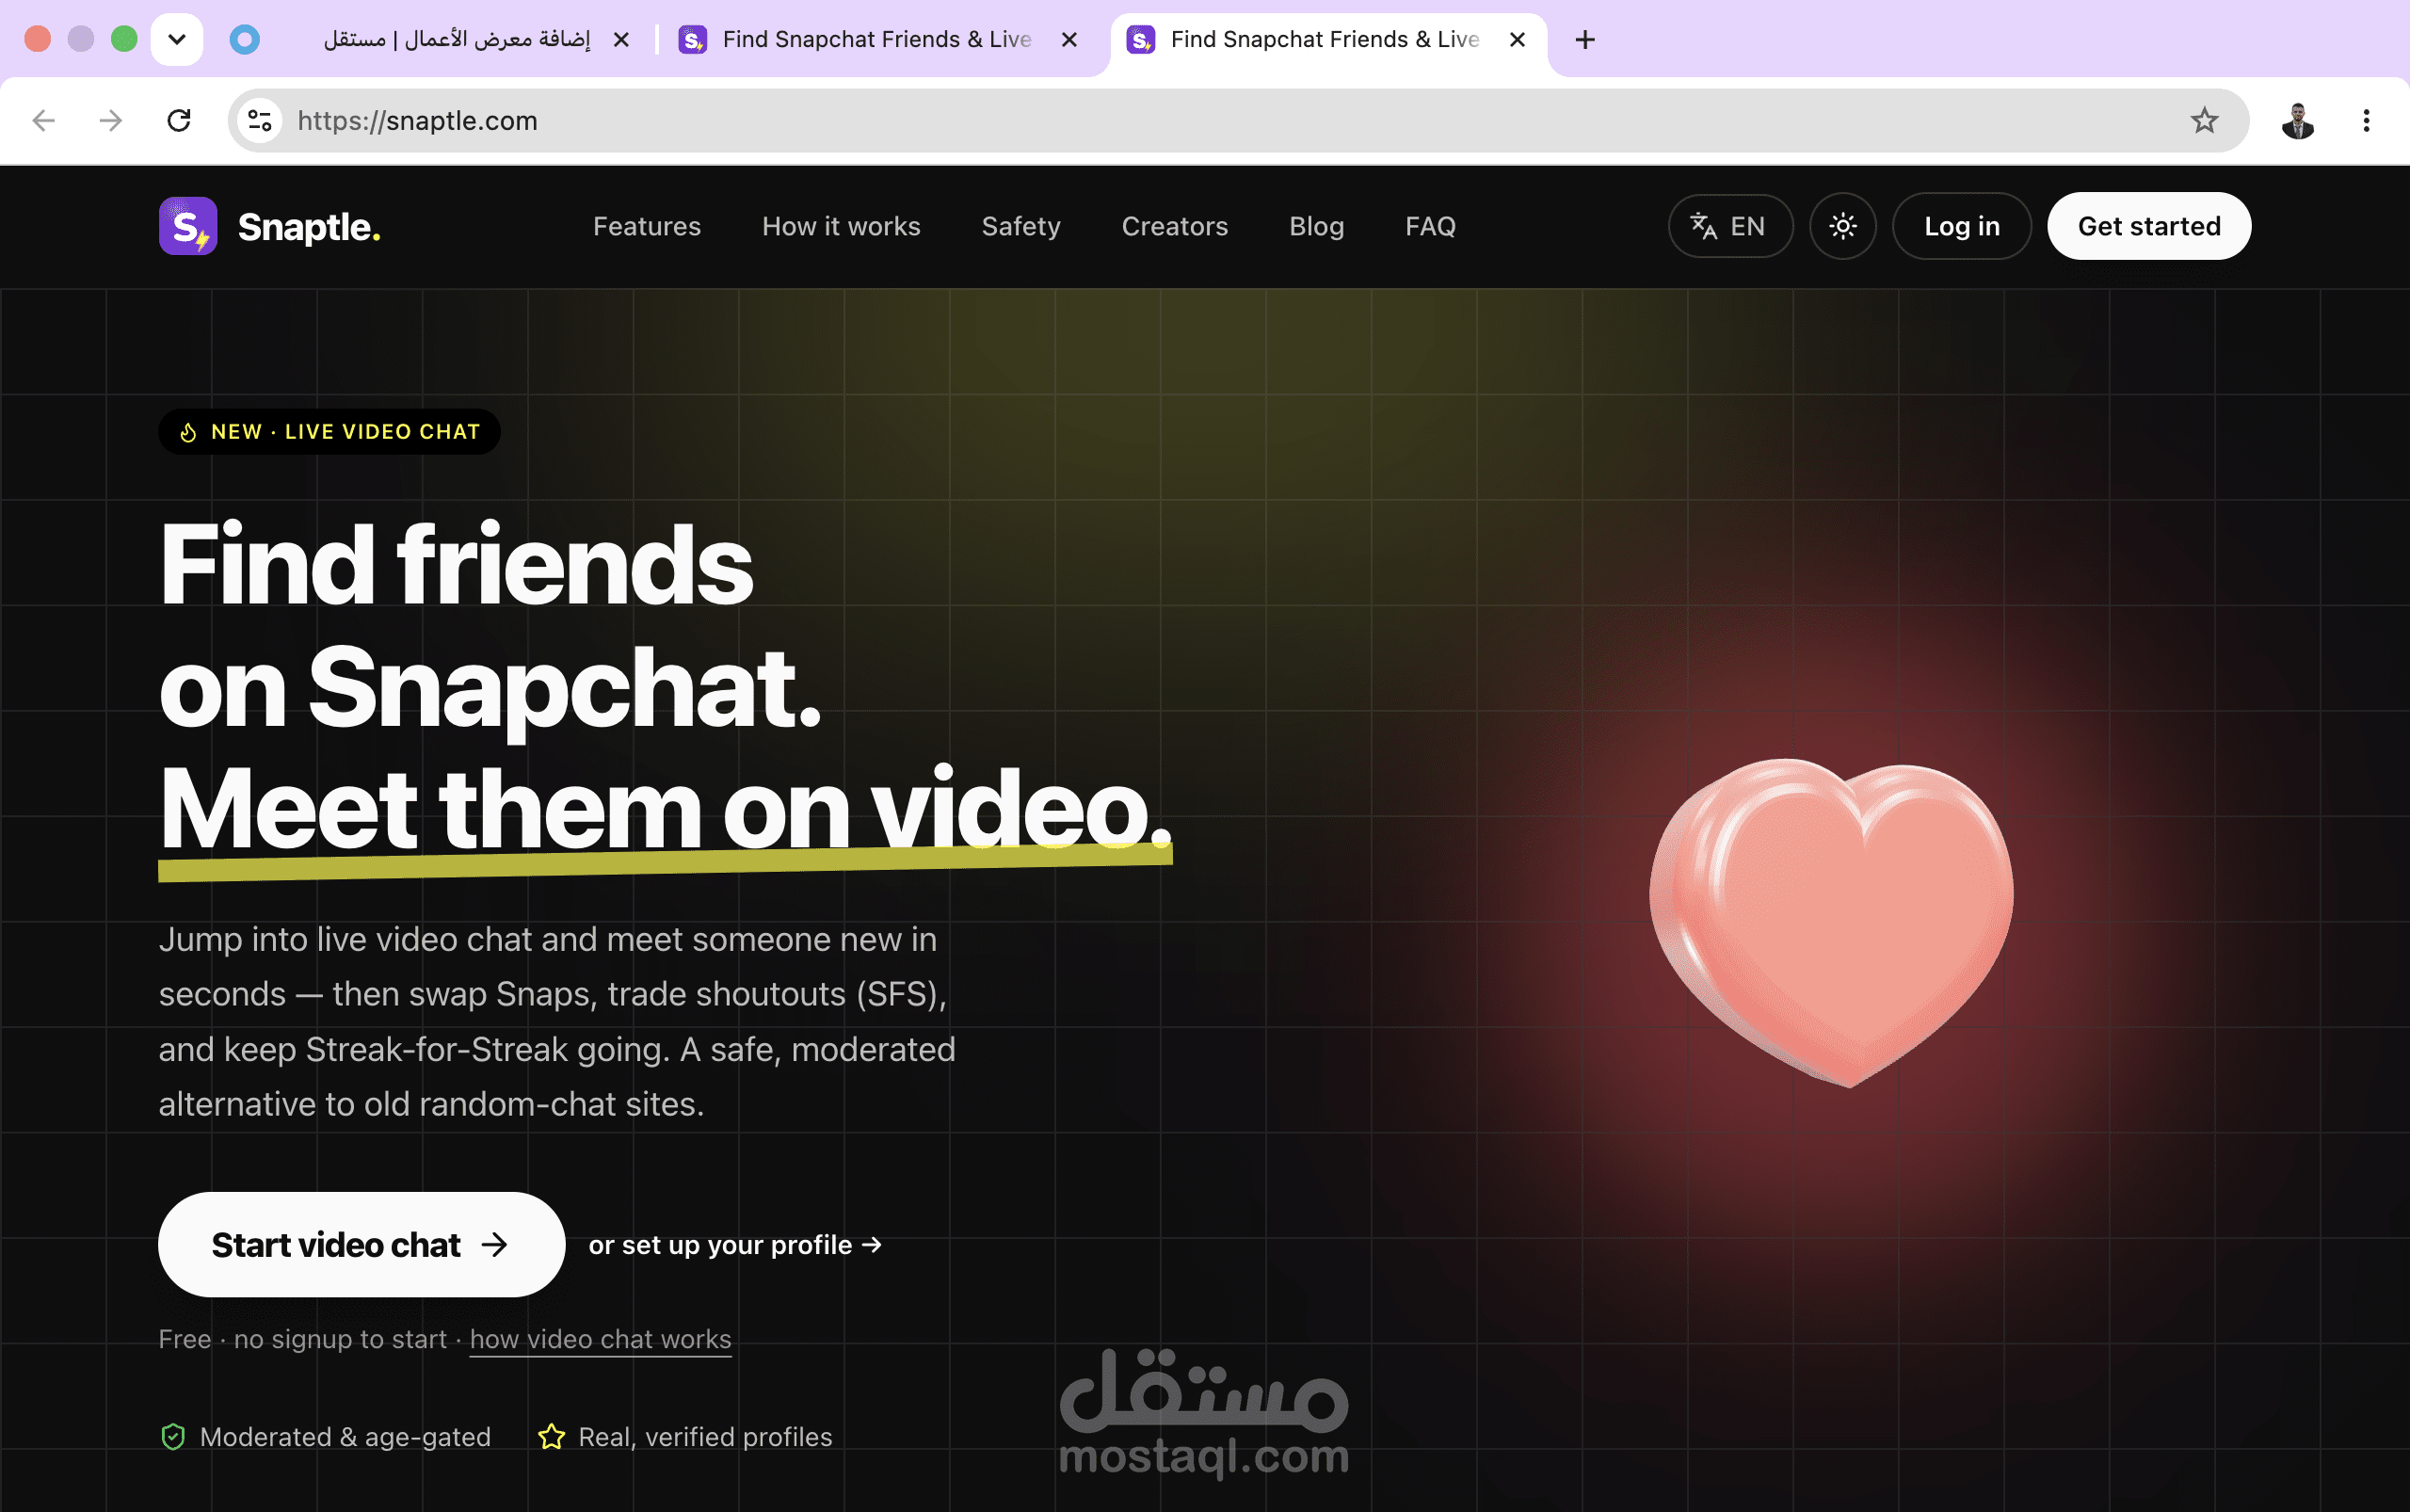Click the address bar showing snaptle.com
The image size is (2410, 1512).
click(x=1238, y=121)
